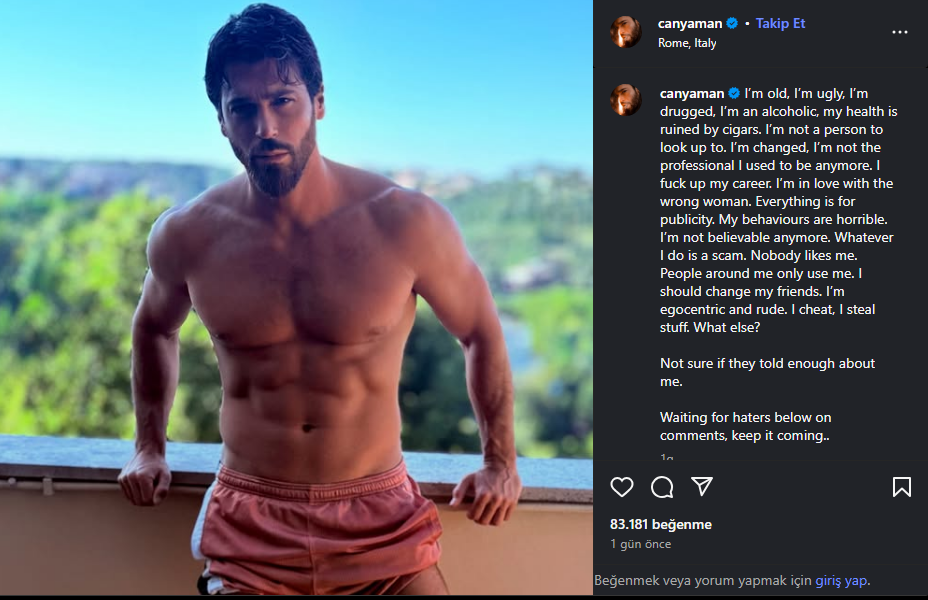
Task: Click the 'Waiting for haters' caption paragraph
Action: (x=745, y=426)
